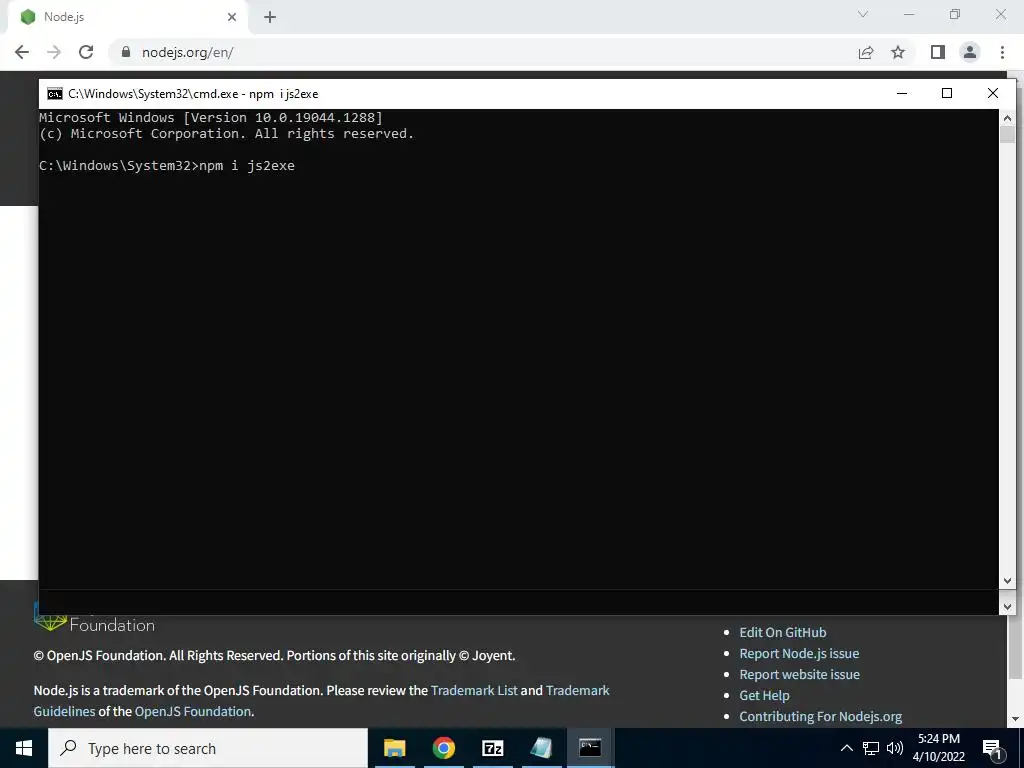Open network status tray icon
Screen dimensions: 1024x768
coord(871,748)
